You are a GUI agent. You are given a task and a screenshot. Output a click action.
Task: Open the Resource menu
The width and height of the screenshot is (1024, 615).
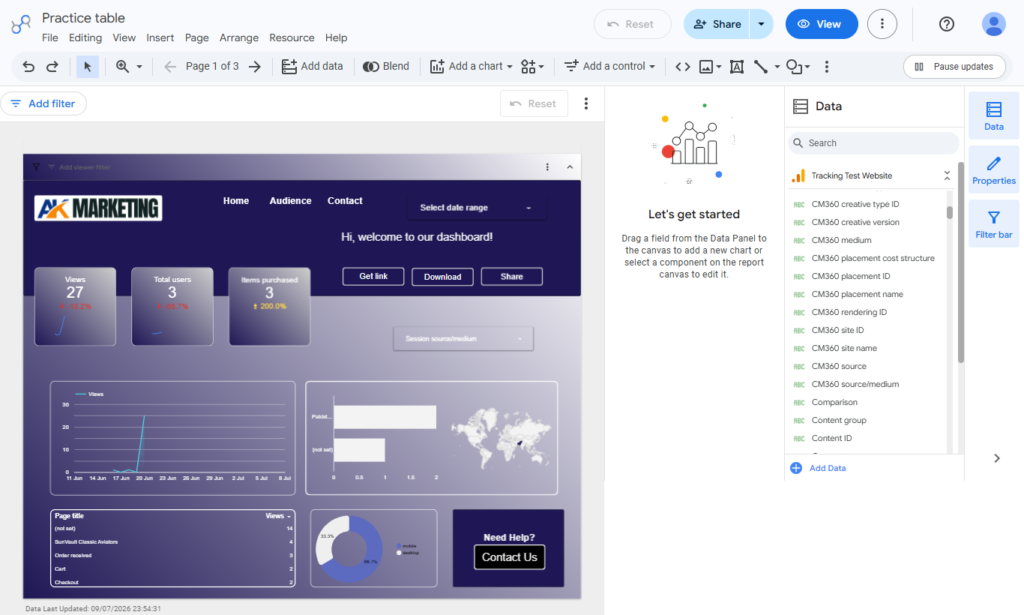(x=291, y=38)
